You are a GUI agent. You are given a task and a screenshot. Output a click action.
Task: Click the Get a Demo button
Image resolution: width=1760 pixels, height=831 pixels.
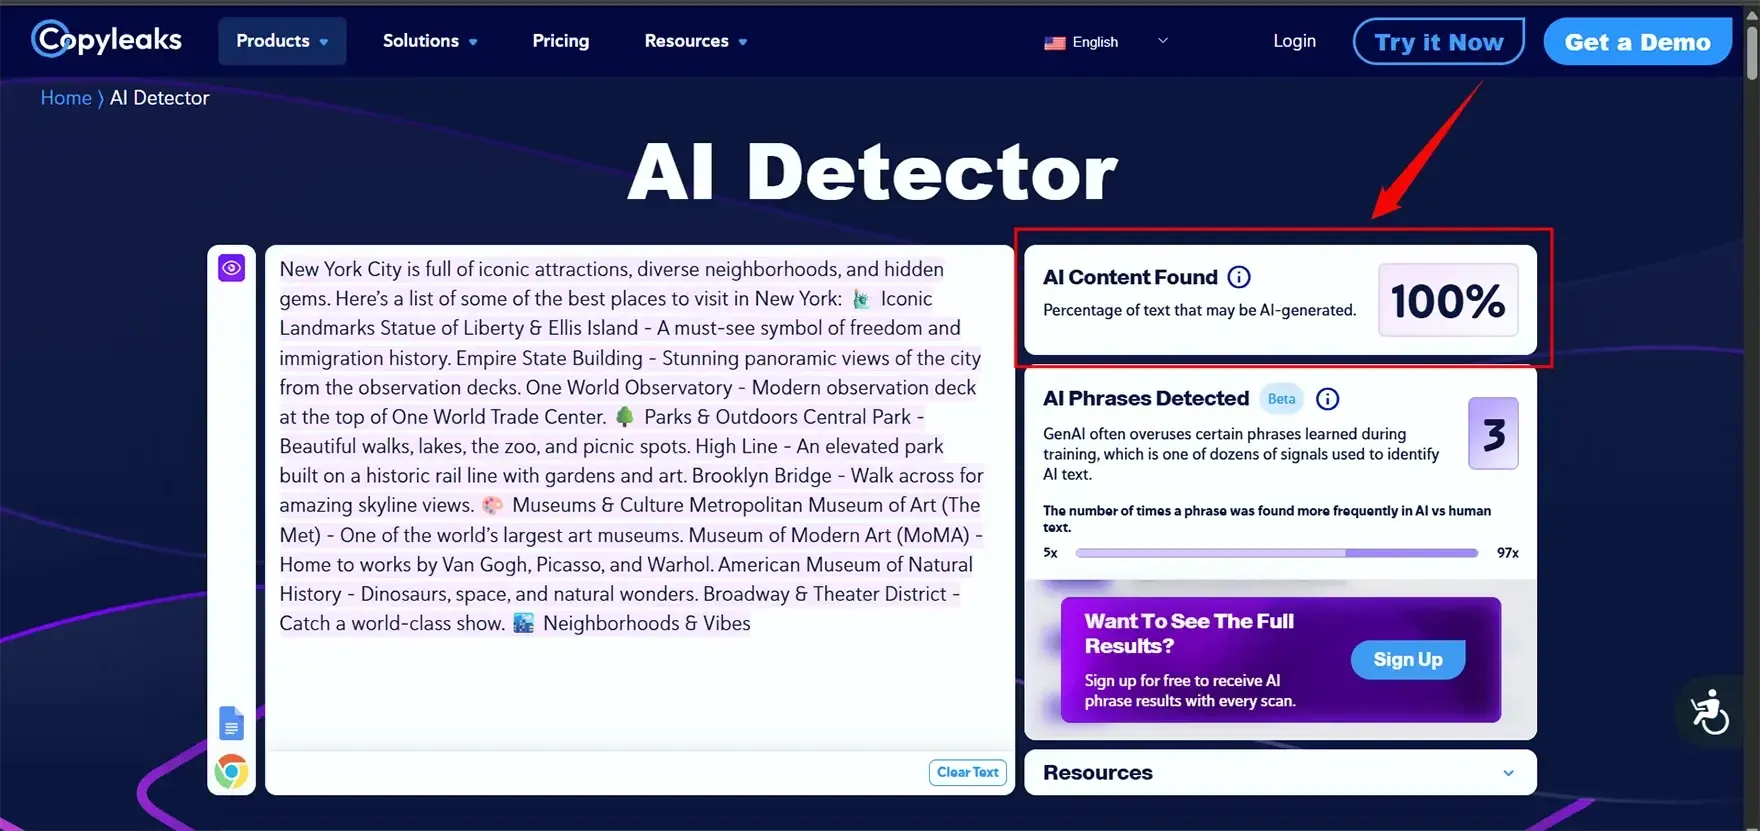tap(1637, 42)
